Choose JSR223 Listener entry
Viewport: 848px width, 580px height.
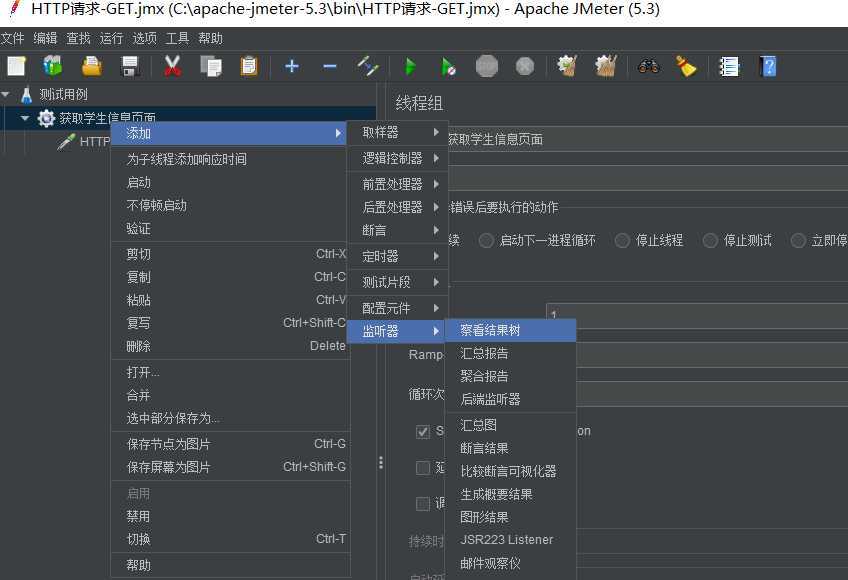point(510,540)
